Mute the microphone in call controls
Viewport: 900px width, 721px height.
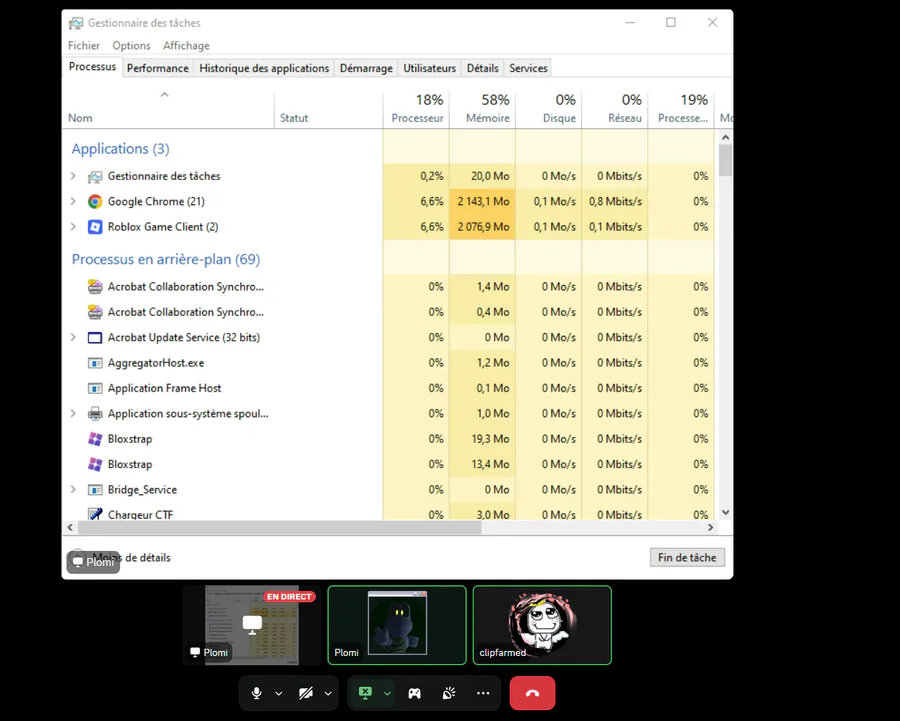pos(257,693)
